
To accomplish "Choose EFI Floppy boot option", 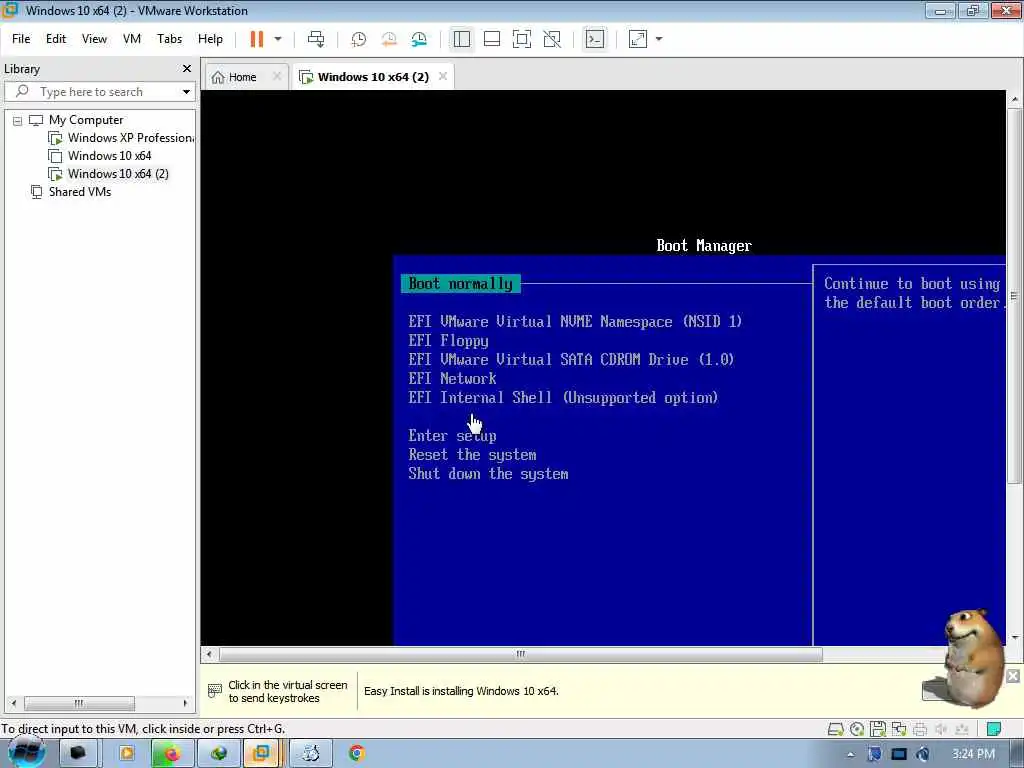I will (449, 340).
